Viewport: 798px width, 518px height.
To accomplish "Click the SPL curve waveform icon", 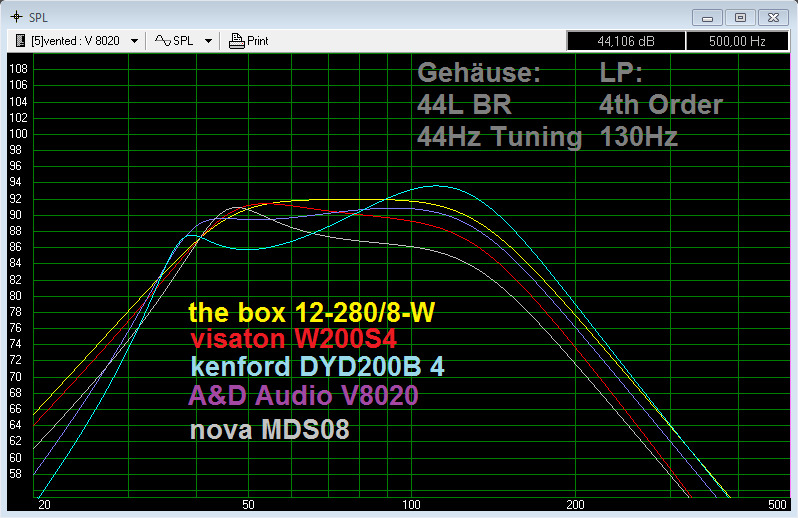I will [163, 41].
